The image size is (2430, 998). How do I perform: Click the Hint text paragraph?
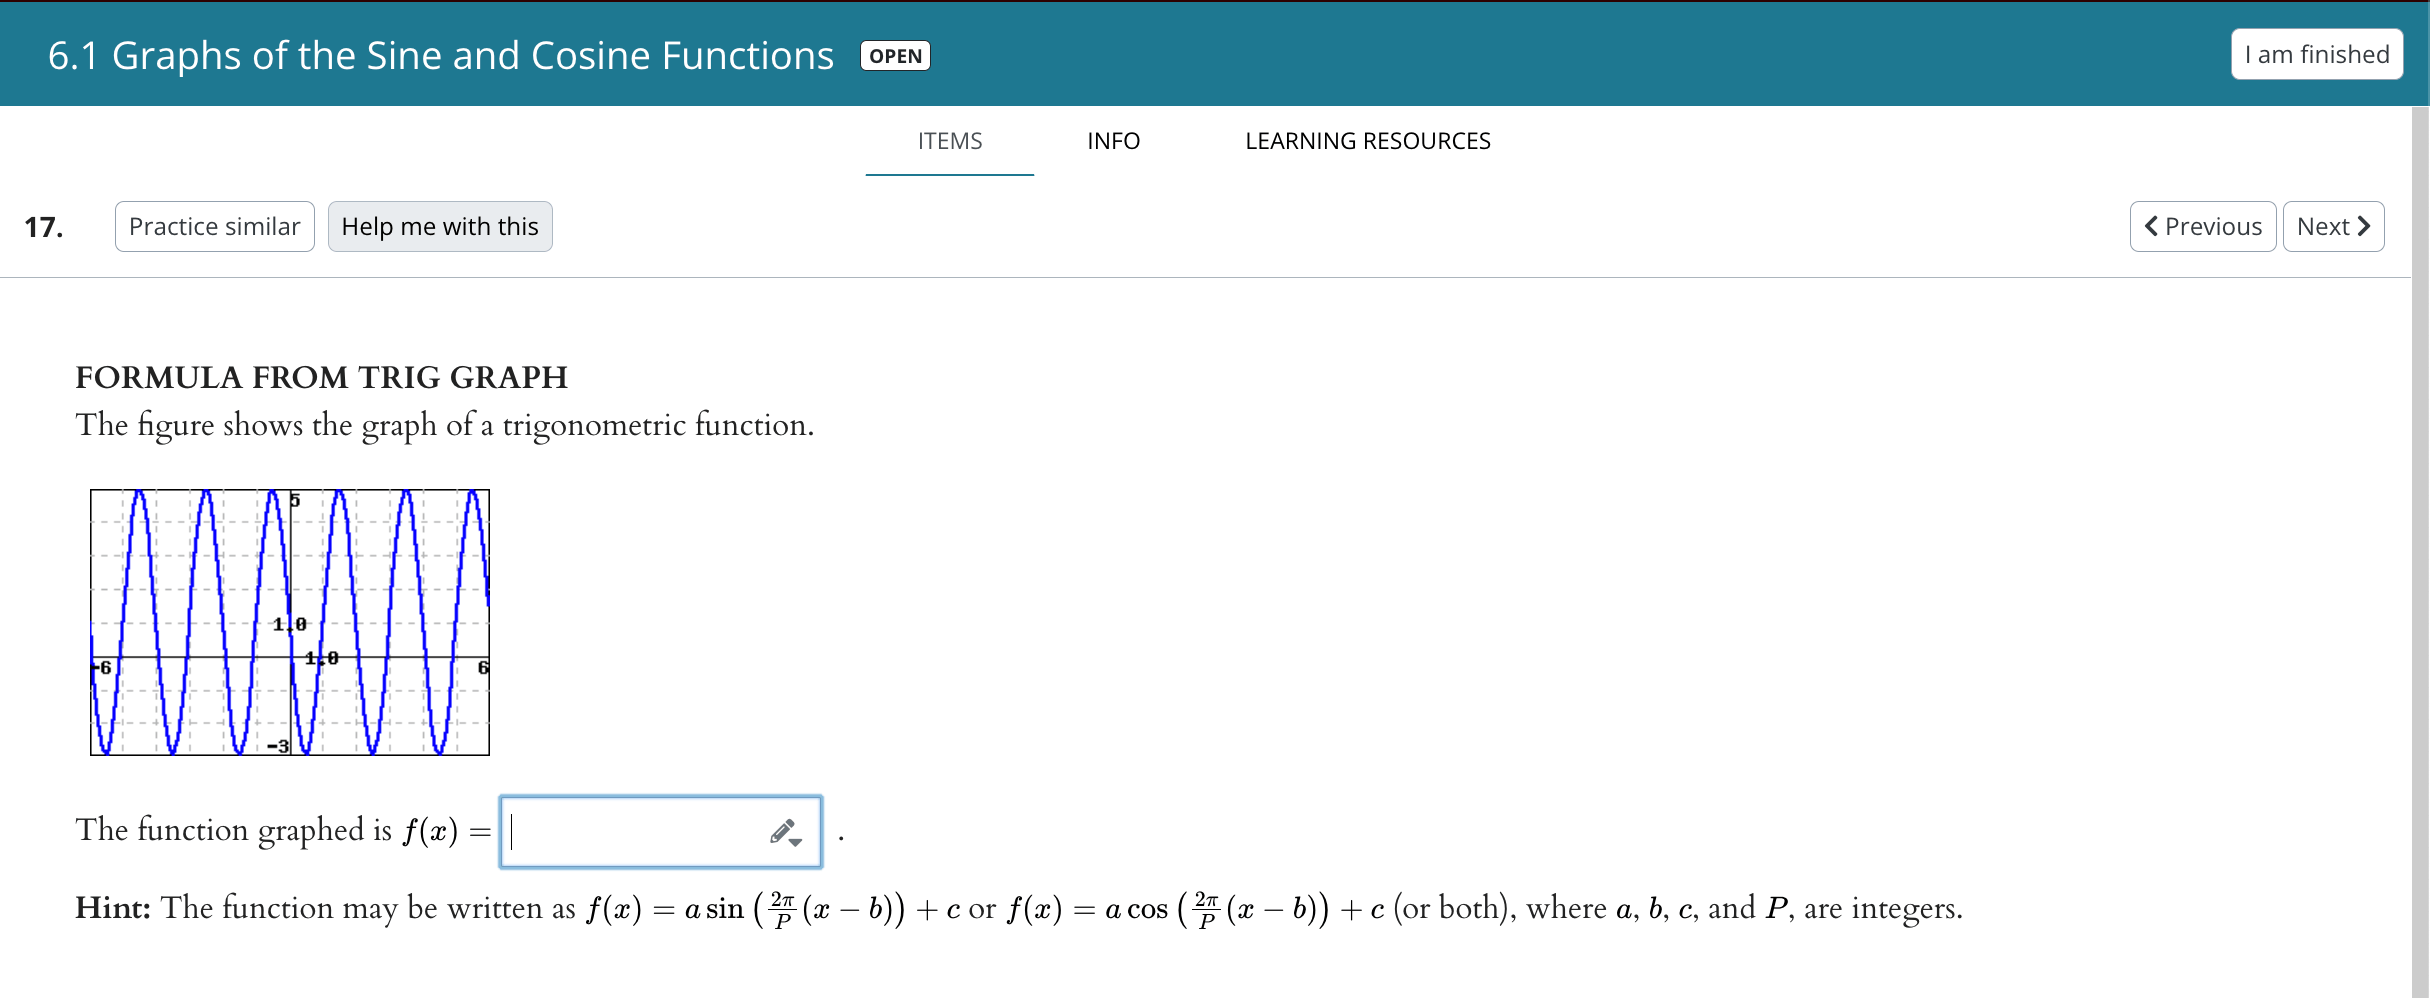[x=1019, y=908]
